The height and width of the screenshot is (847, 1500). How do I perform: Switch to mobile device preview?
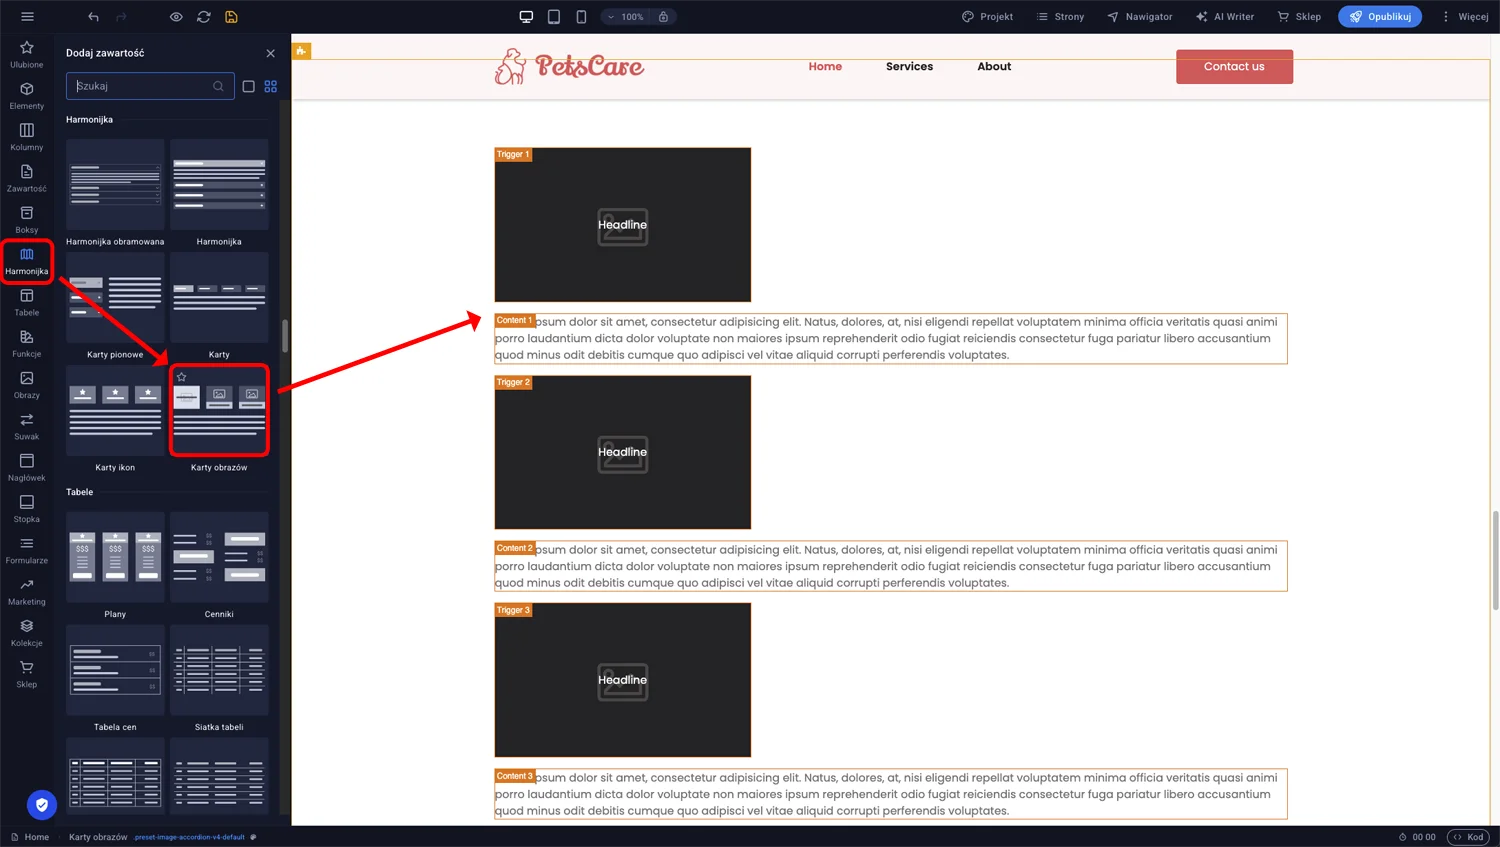pyautogui.click(x=581, y=17)
